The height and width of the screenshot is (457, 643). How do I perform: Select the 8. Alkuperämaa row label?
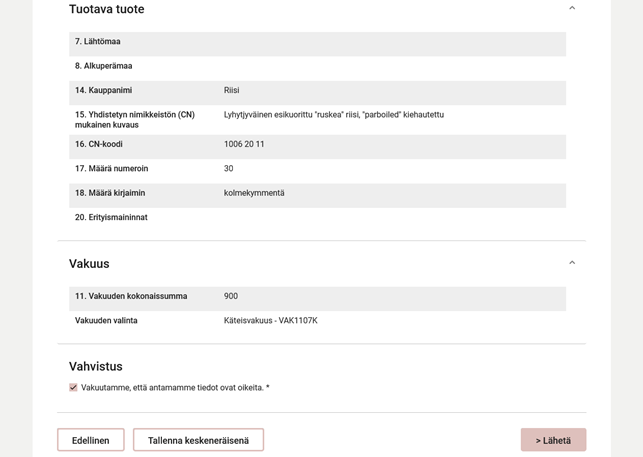(x=103, y=66)
